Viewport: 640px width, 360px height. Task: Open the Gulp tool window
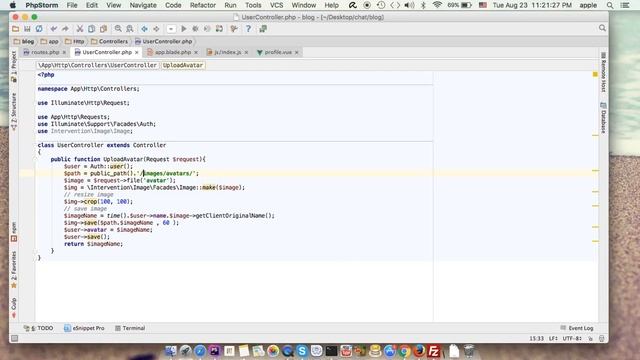(14, 308)
